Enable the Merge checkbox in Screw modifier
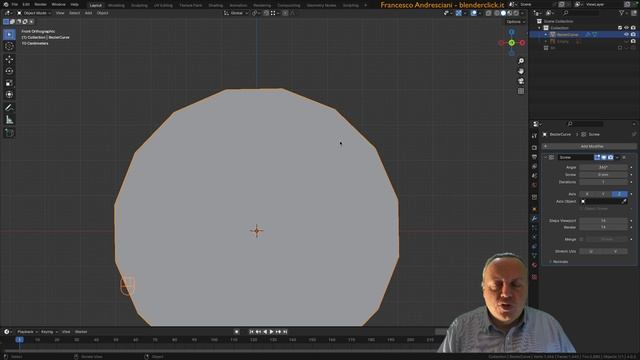This screenshot has height=360, width=640. coord(582,240)
